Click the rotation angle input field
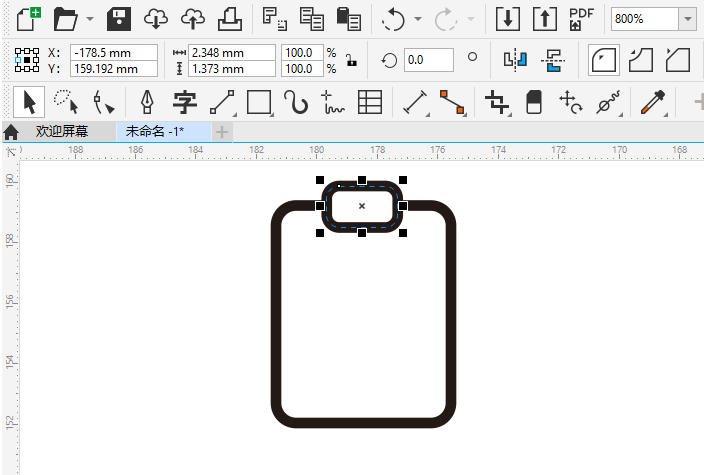 pos(428,60)
